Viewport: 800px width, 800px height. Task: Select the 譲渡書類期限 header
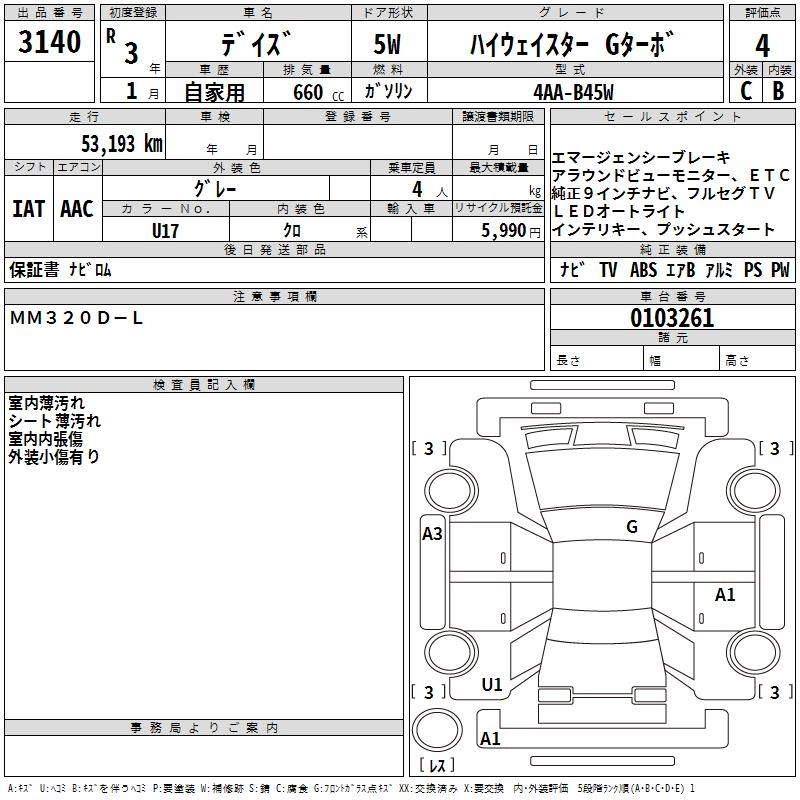point(498,116)
